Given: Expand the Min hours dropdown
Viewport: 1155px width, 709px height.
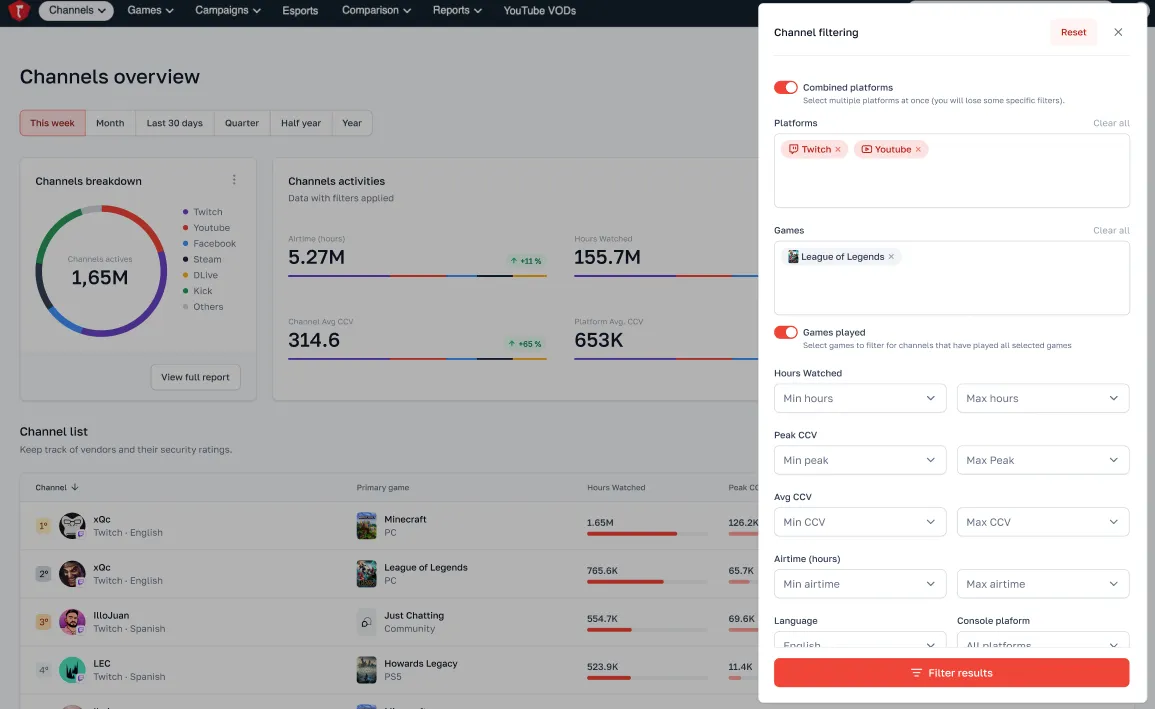Looking at the screenshot, I should click(859, 398).
